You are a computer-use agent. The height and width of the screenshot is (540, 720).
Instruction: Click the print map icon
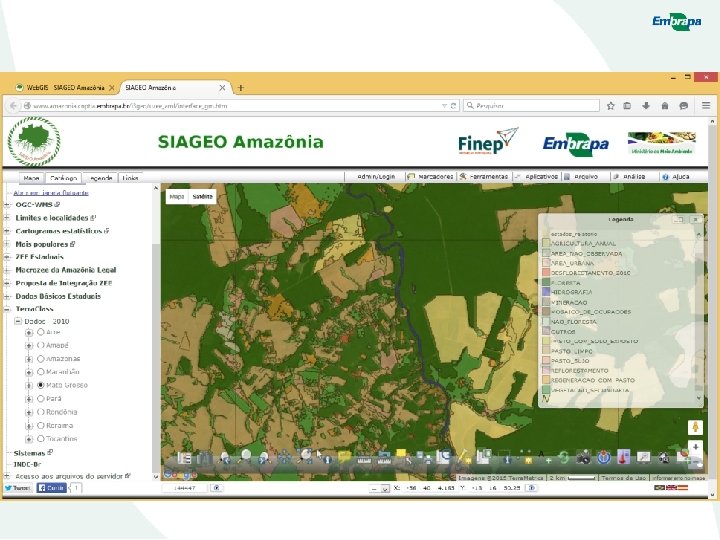point(425,458)
